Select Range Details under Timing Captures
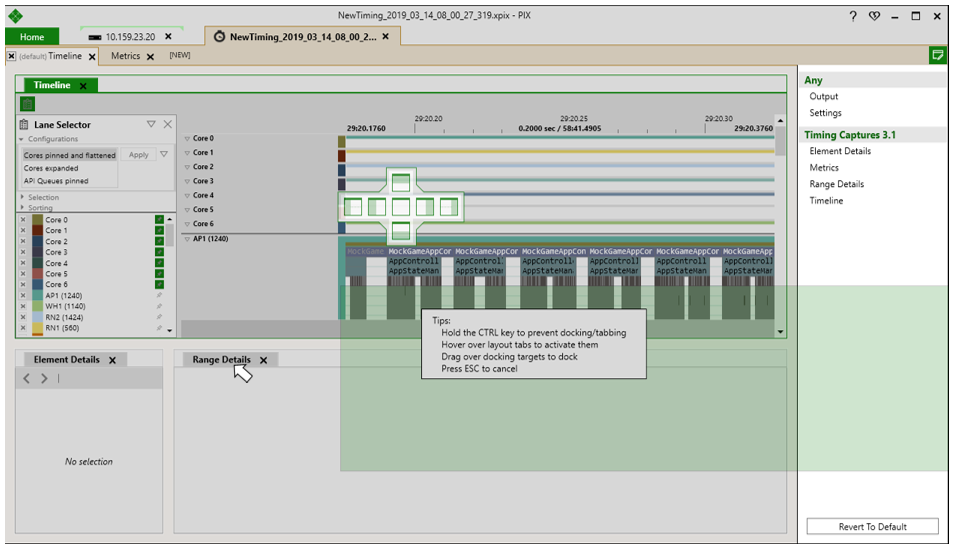Viewport: 956px width, 551px height. click(836, 184)
